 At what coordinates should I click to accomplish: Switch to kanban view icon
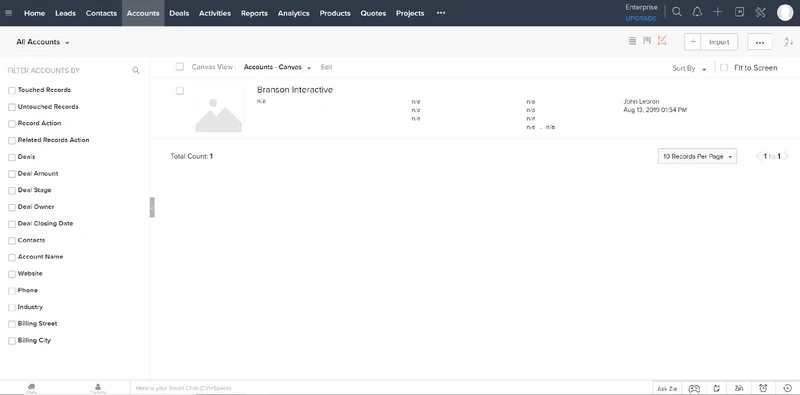647,40
